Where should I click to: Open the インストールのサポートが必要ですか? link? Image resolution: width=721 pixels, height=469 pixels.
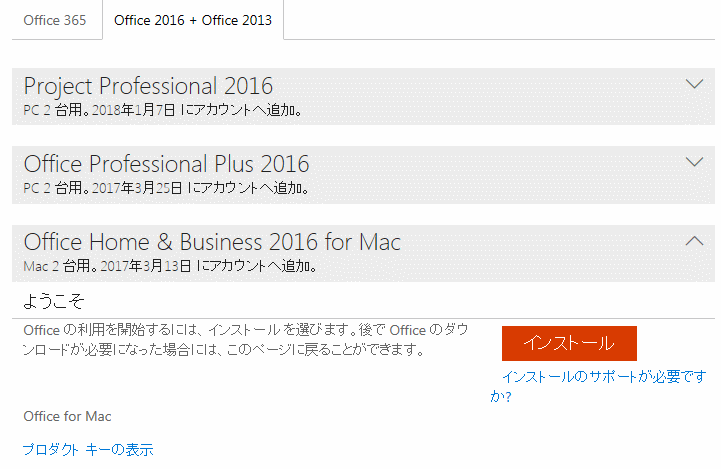point(598,386)
